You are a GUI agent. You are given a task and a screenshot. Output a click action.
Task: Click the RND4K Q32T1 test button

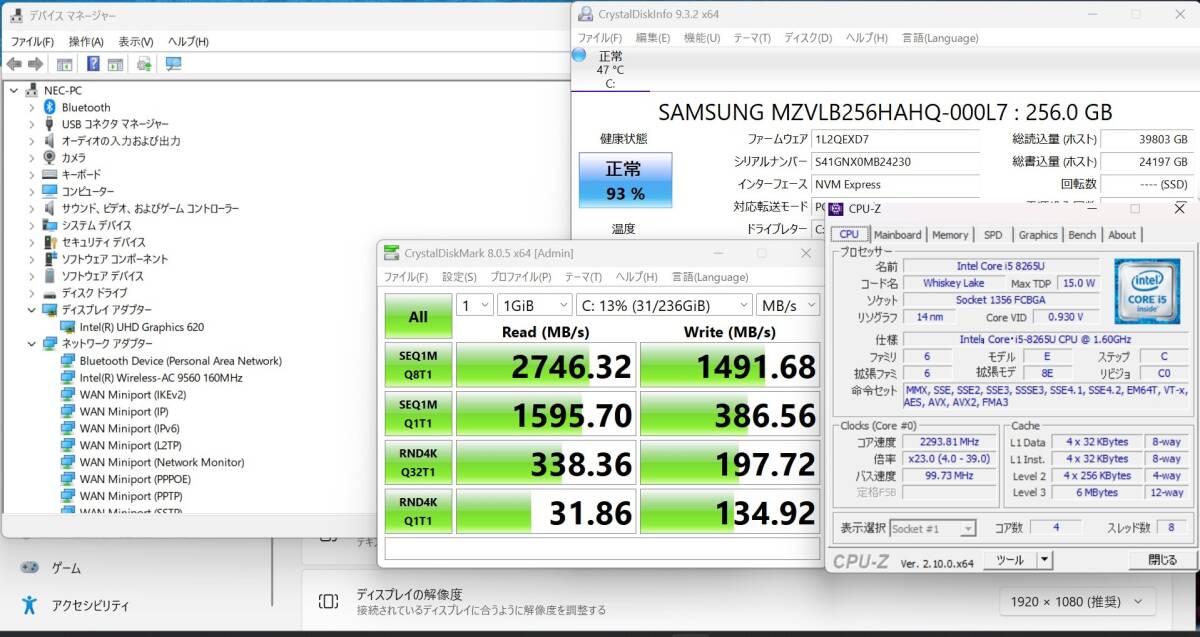[418, 462]
